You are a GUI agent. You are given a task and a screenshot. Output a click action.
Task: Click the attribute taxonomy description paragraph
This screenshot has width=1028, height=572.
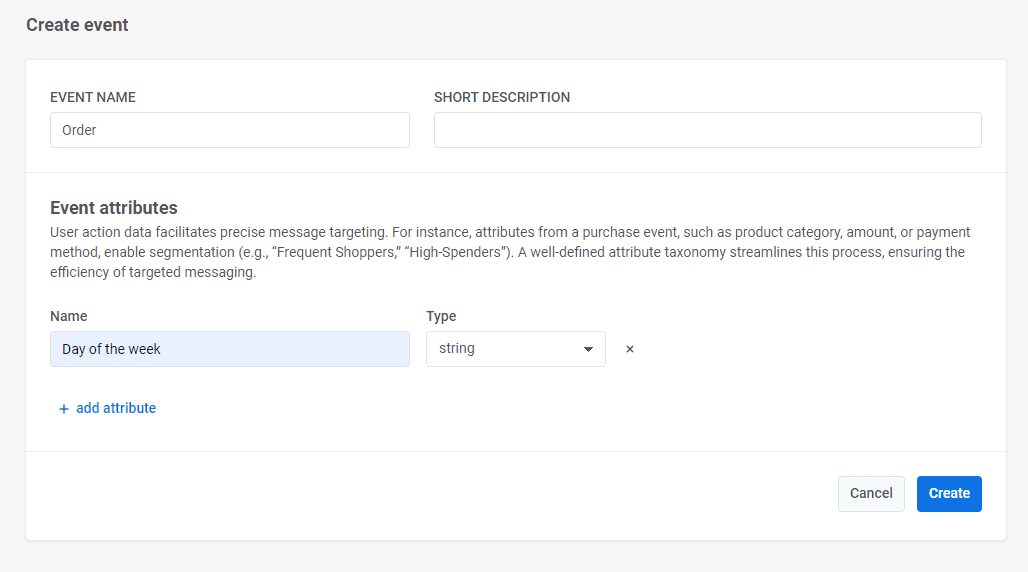510,252
